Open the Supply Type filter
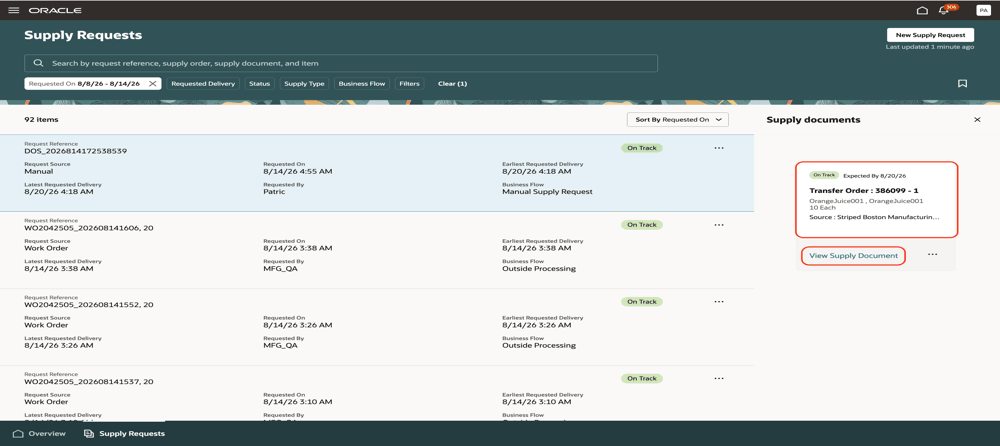This screenshot has height=446, width=1000. click(x=304, y=84)
